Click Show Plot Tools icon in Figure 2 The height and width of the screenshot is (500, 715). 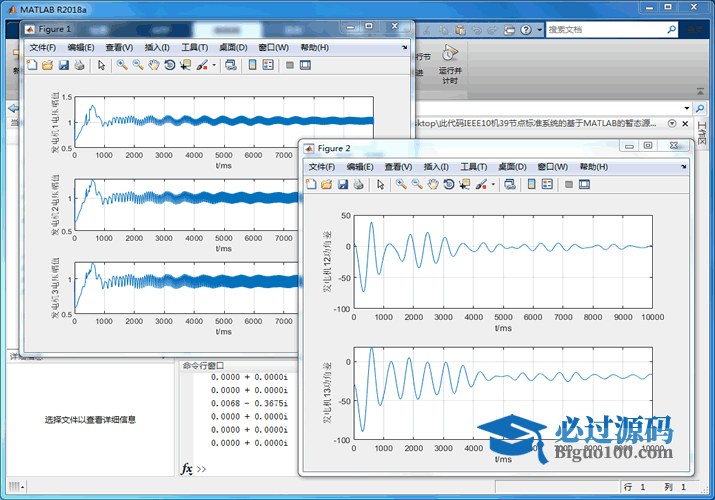584,184
